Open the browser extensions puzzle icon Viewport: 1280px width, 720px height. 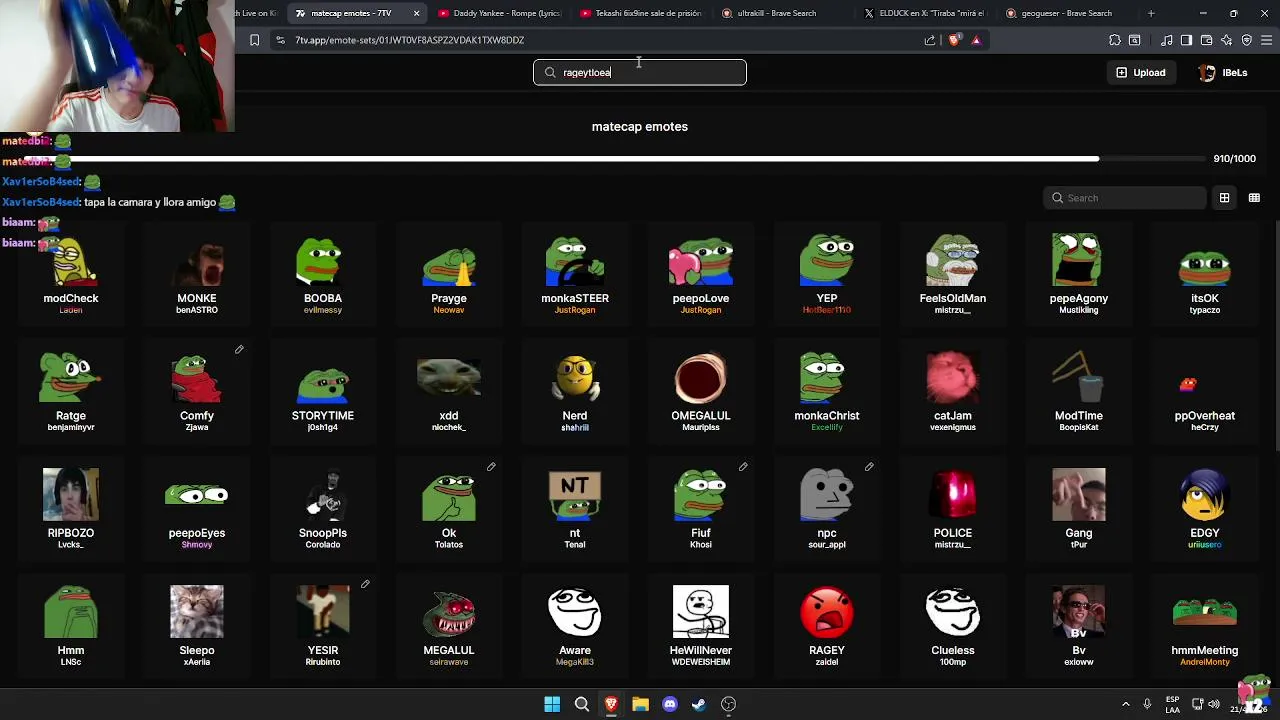pyautogui.click(x=1115, y=40)
